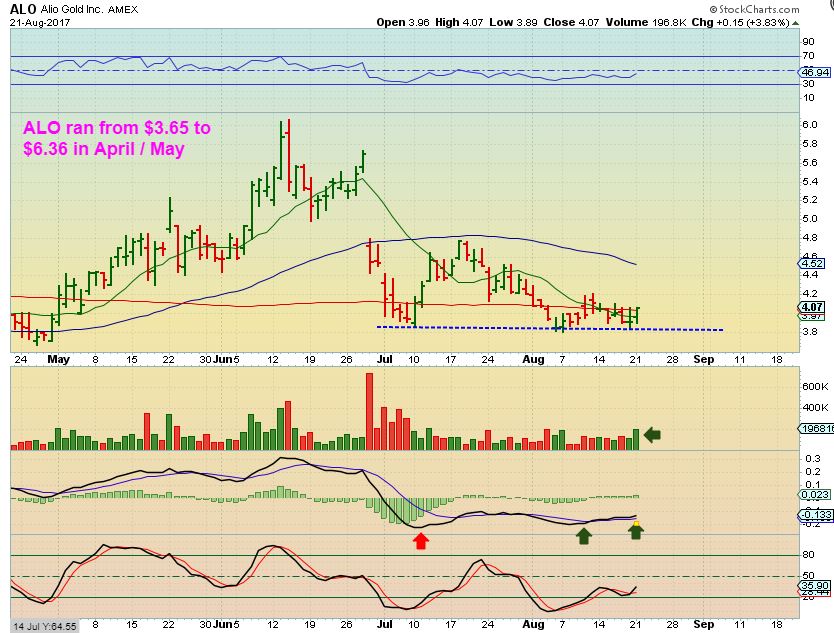This screenshot has height=633, width=834.
Task: Click the blue dashed support line
Action: tap(549, 328)
